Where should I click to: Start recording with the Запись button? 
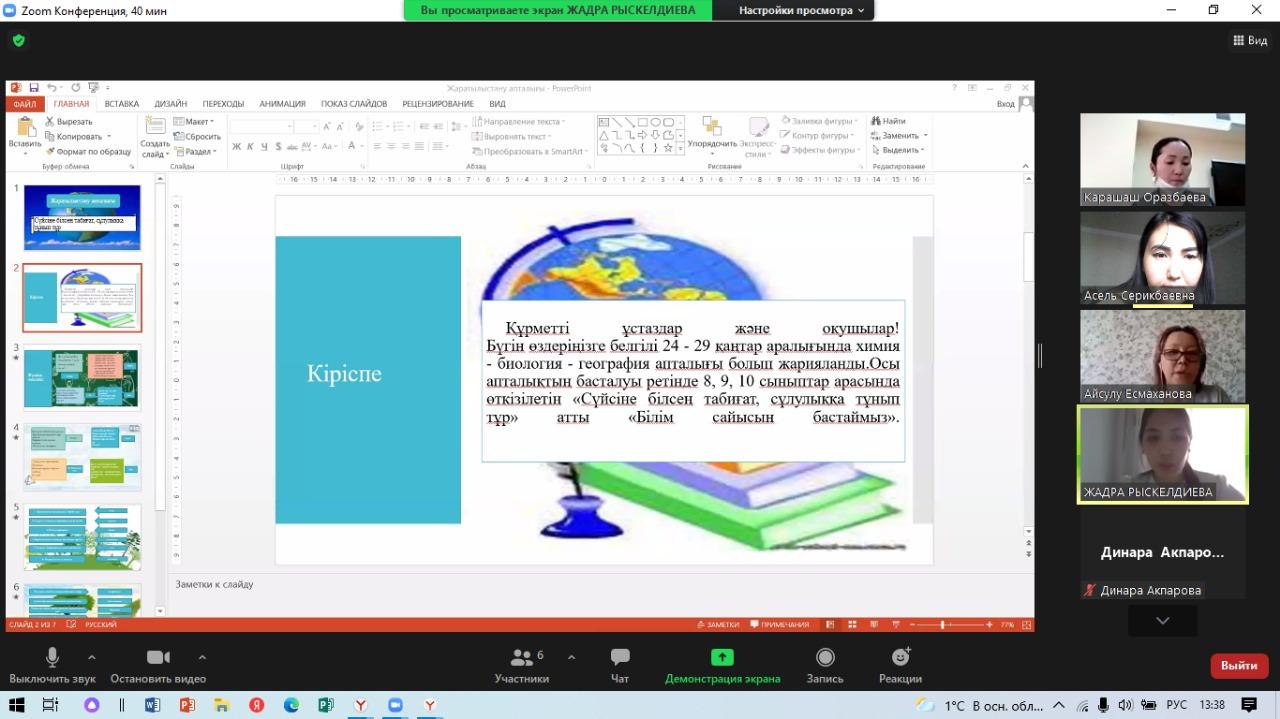[x=825, y=665]
